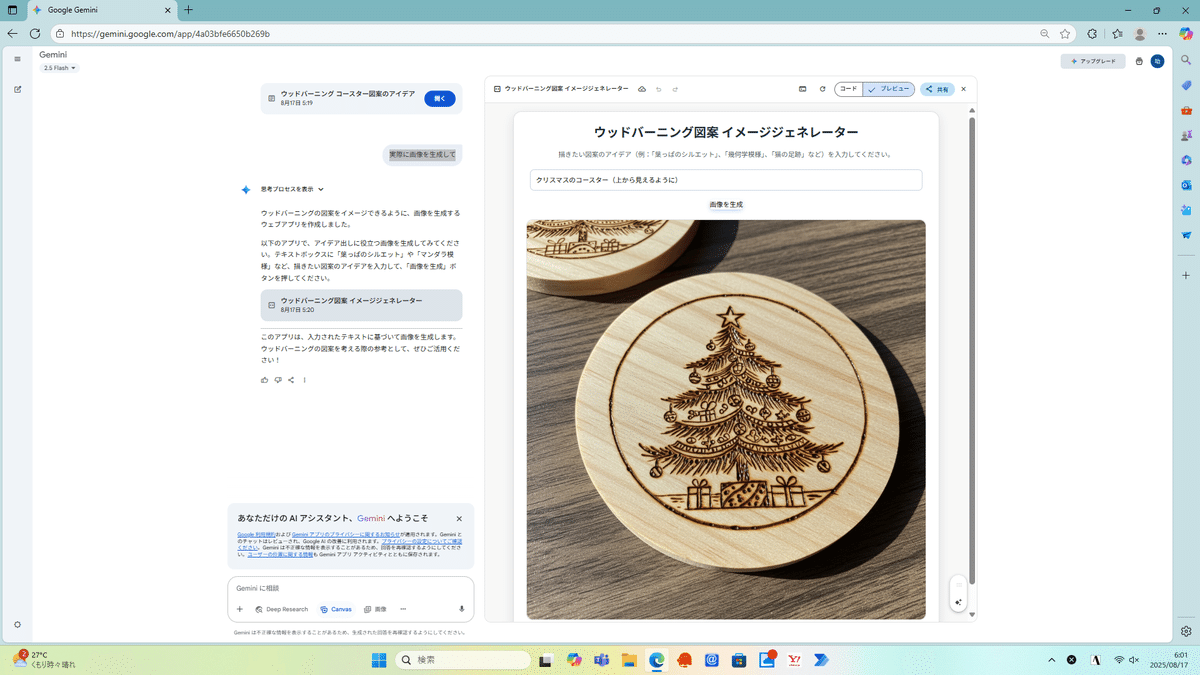The width and height of the screenshot is (1200, 675).
Task: Expand 思考プロセスを表示 section
Action: (292, 189)
